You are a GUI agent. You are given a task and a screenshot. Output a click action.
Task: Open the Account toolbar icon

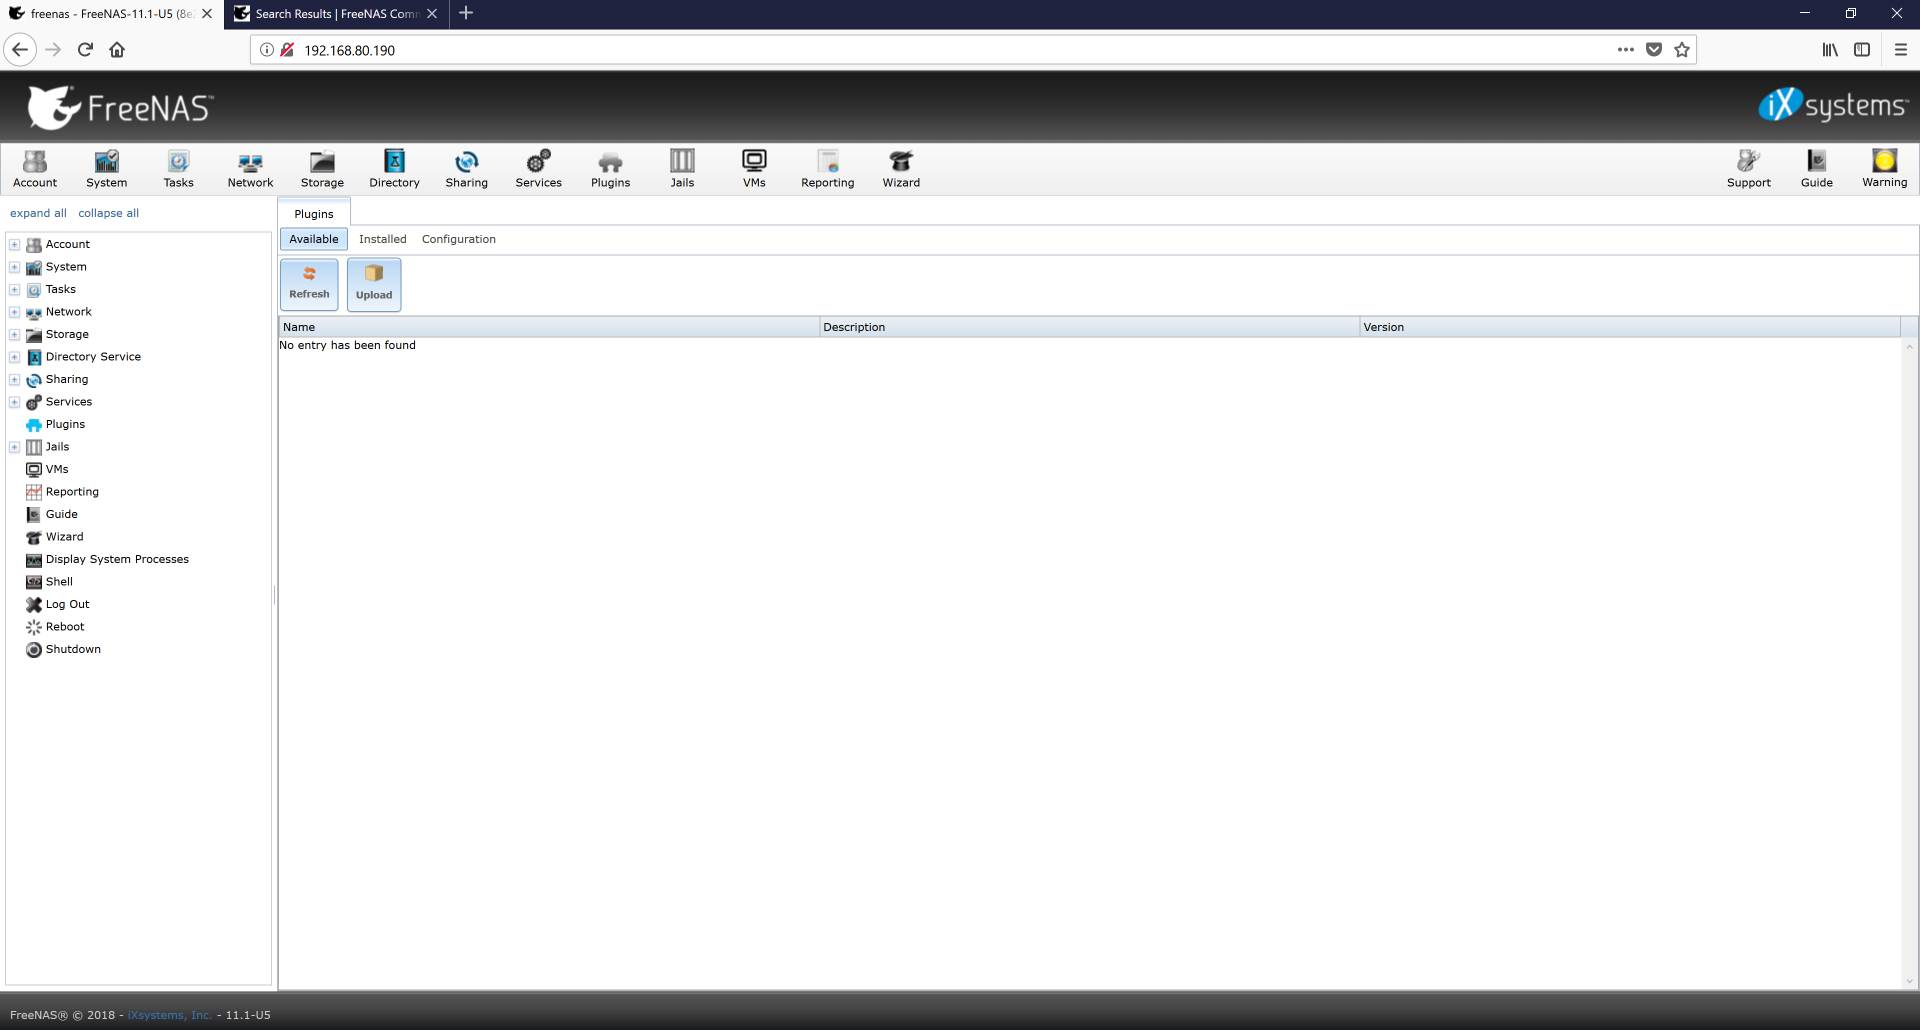35,169
